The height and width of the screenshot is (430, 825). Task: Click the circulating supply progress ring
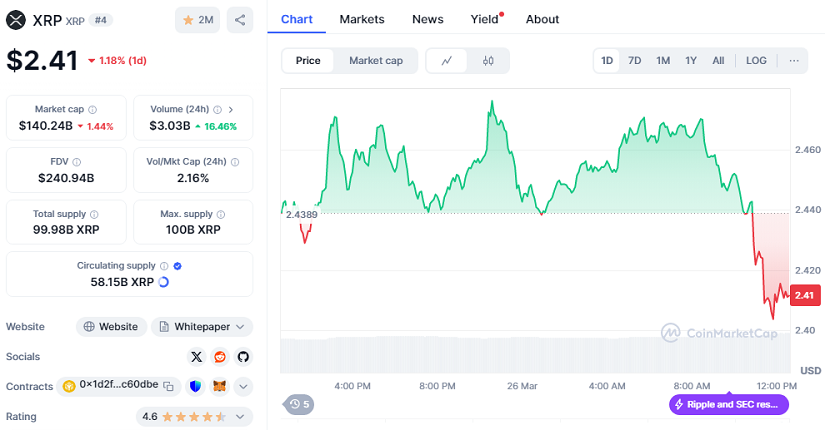point(164,282)
